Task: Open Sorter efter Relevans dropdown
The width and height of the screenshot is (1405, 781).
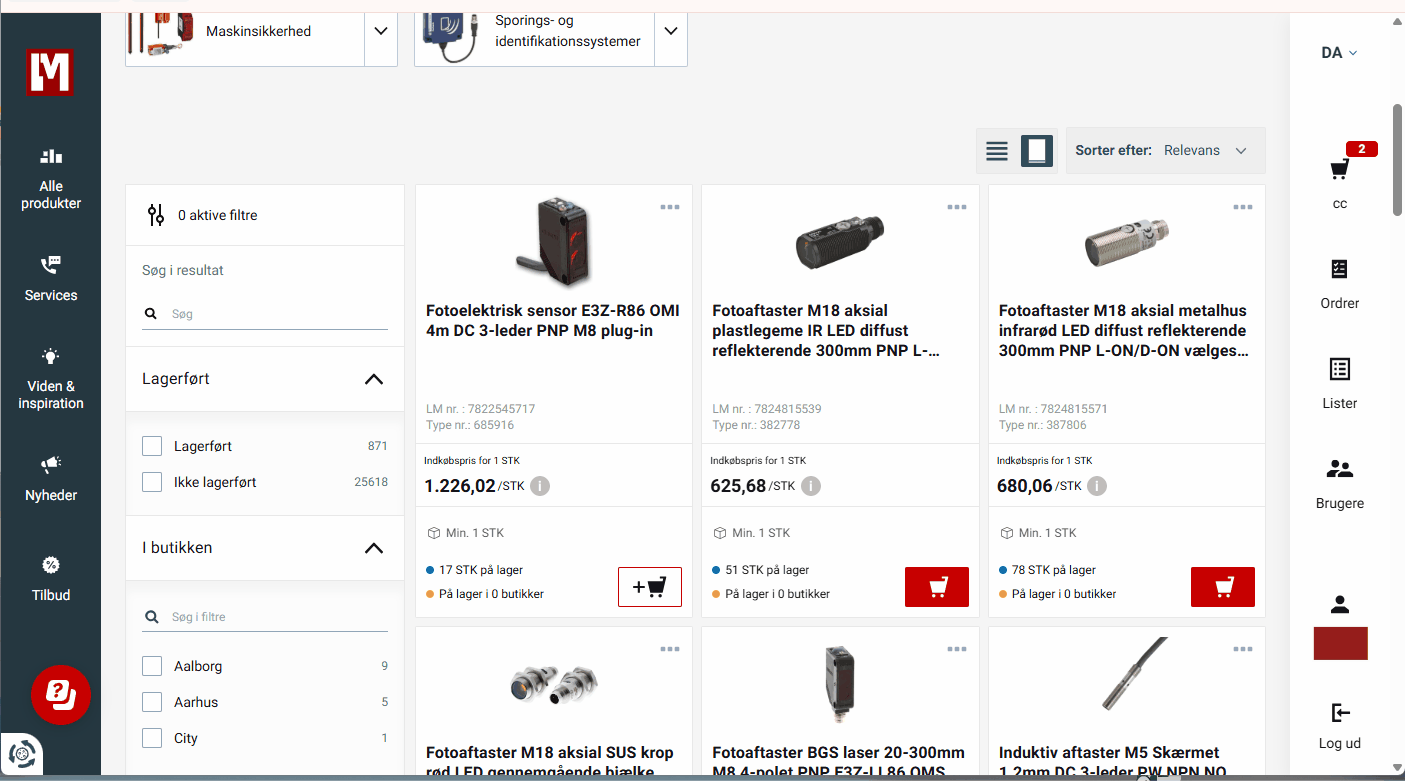Action: (x=1166, y=151)
